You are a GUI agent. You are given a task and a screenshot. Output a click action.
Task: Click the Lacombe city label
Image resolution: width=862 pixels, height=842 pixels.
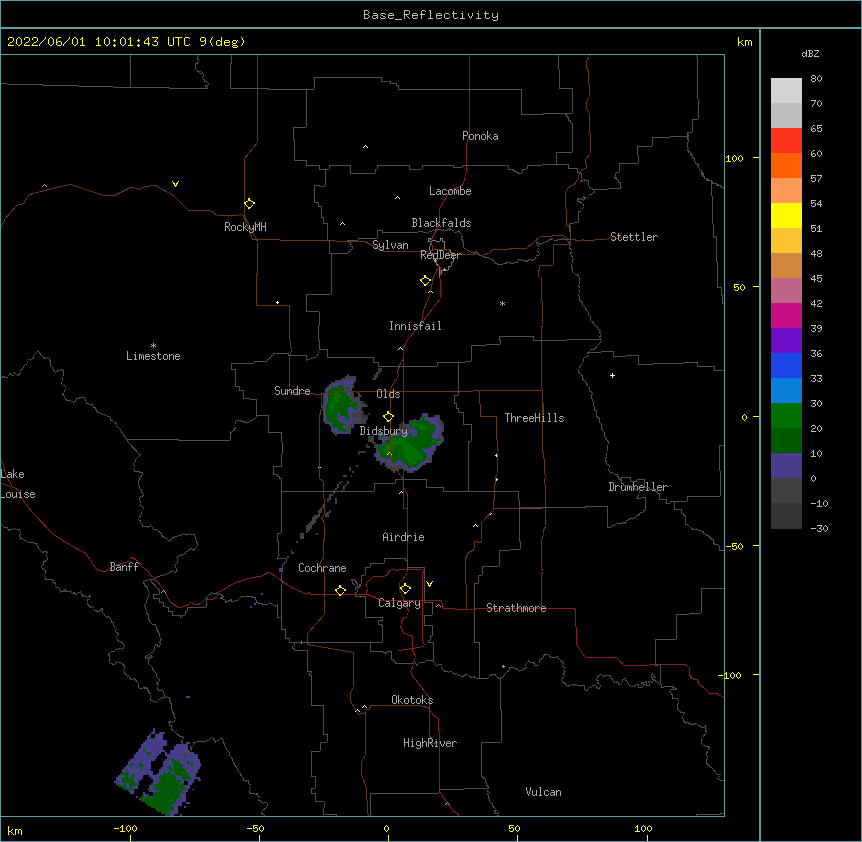(x=450, y=191)
